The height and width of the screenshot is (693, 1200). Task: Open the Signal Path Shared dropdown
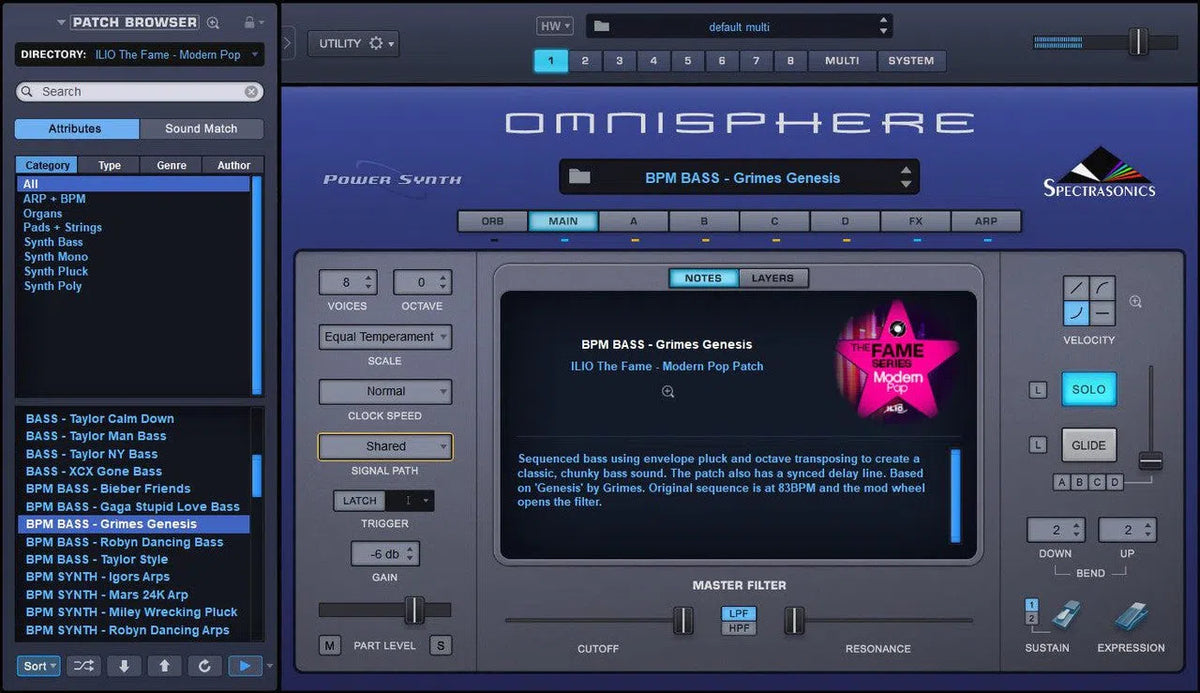point(385,447)
